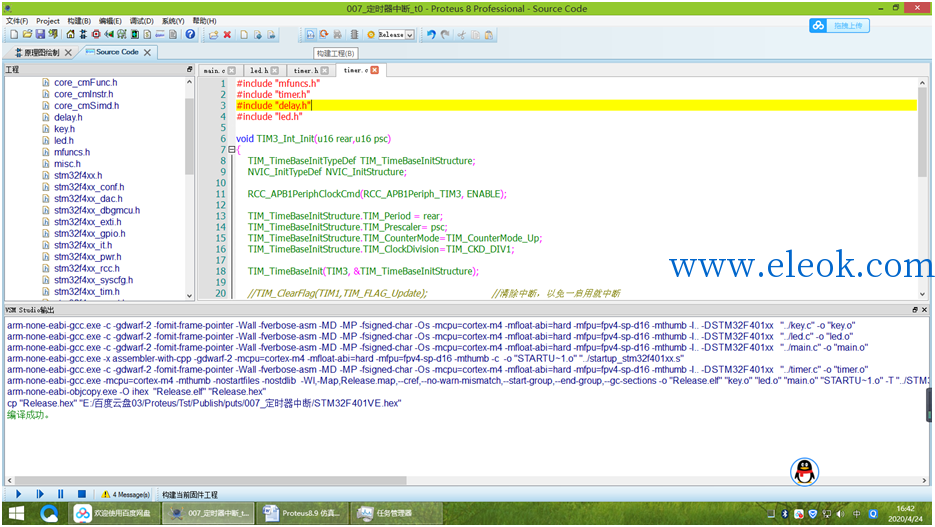Click the red X remove-file toolbar icon
Image resolution: width=935 pixels, height=527 pixels.
pos(227,35)
